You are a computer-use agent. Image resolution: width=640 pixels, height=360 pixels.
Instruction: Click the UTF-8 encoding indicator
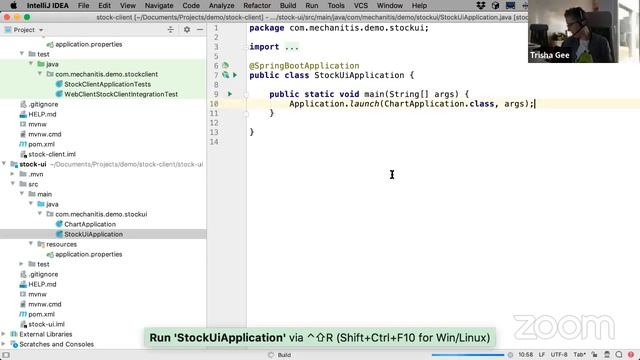(559, 355)
